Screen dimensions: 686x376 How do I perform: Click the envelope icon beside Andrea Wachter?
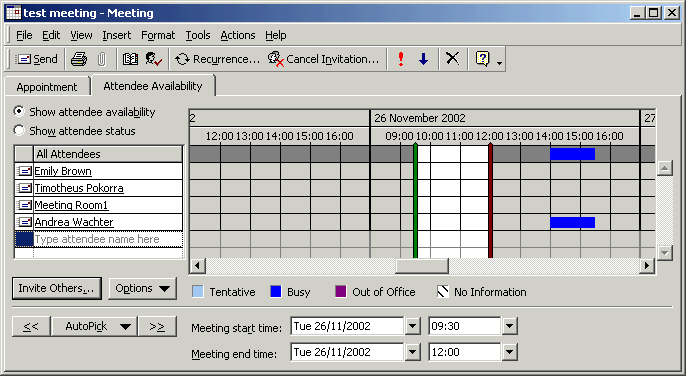(24, 222)
